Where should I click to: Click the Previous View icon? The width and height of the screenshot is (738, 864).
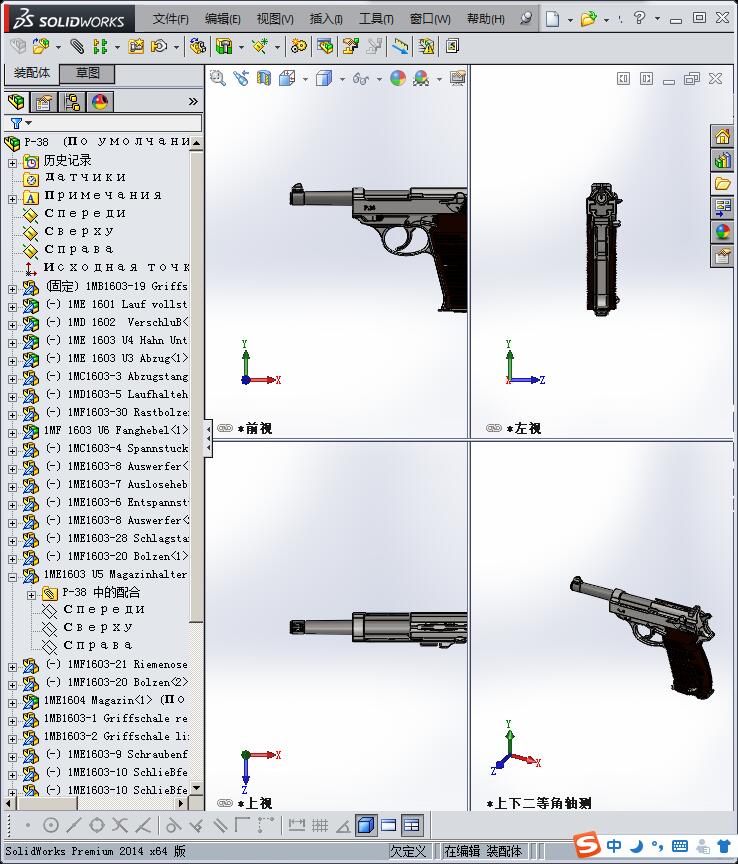(241, 78)
